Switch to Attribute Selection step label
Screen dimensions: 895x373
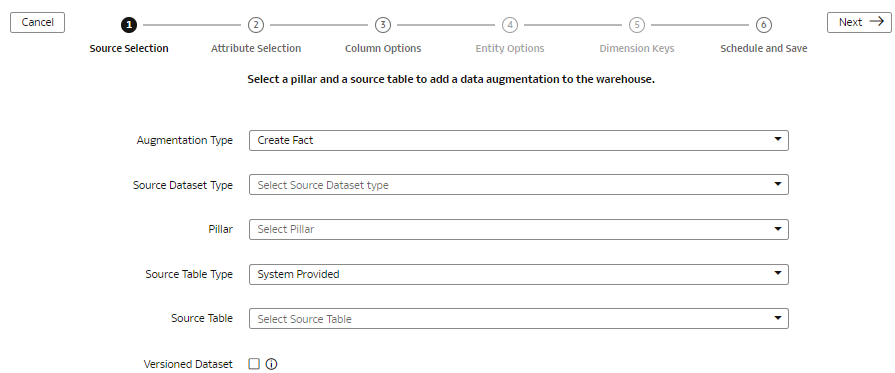coord(256,49)
